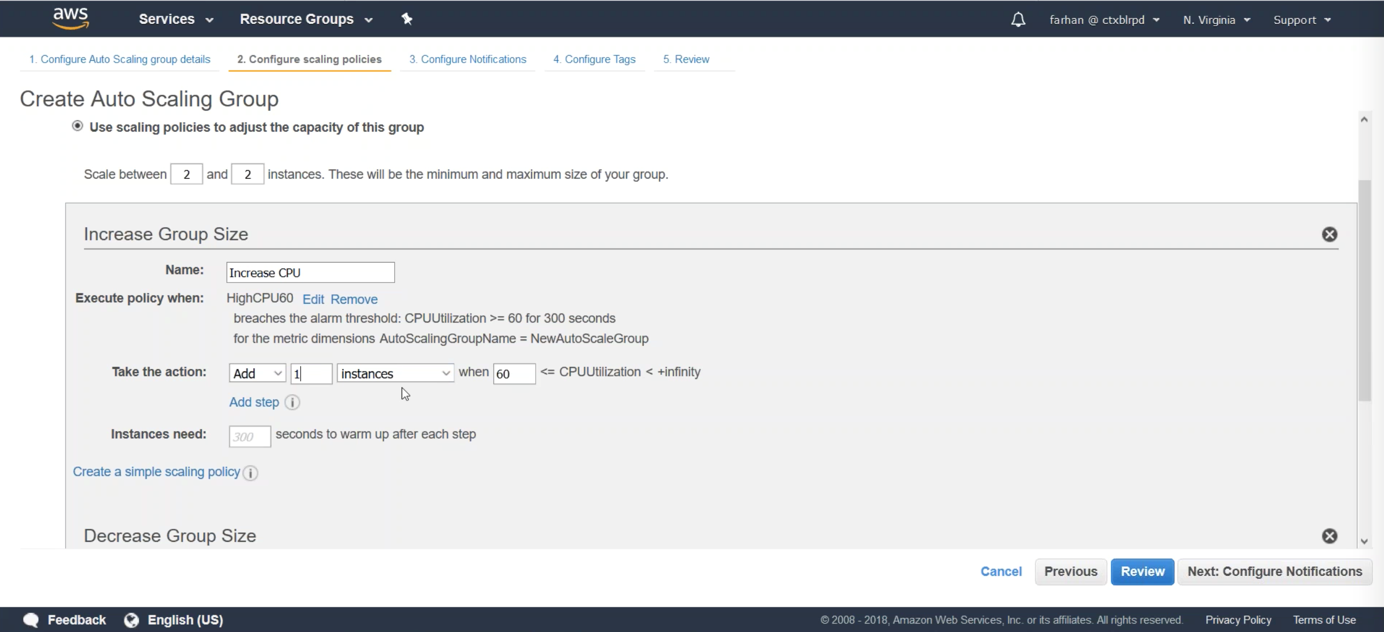This screenshot has width=1384, height=632.
Task: Click the blue Review button
Action: (x=1142, y=571)
